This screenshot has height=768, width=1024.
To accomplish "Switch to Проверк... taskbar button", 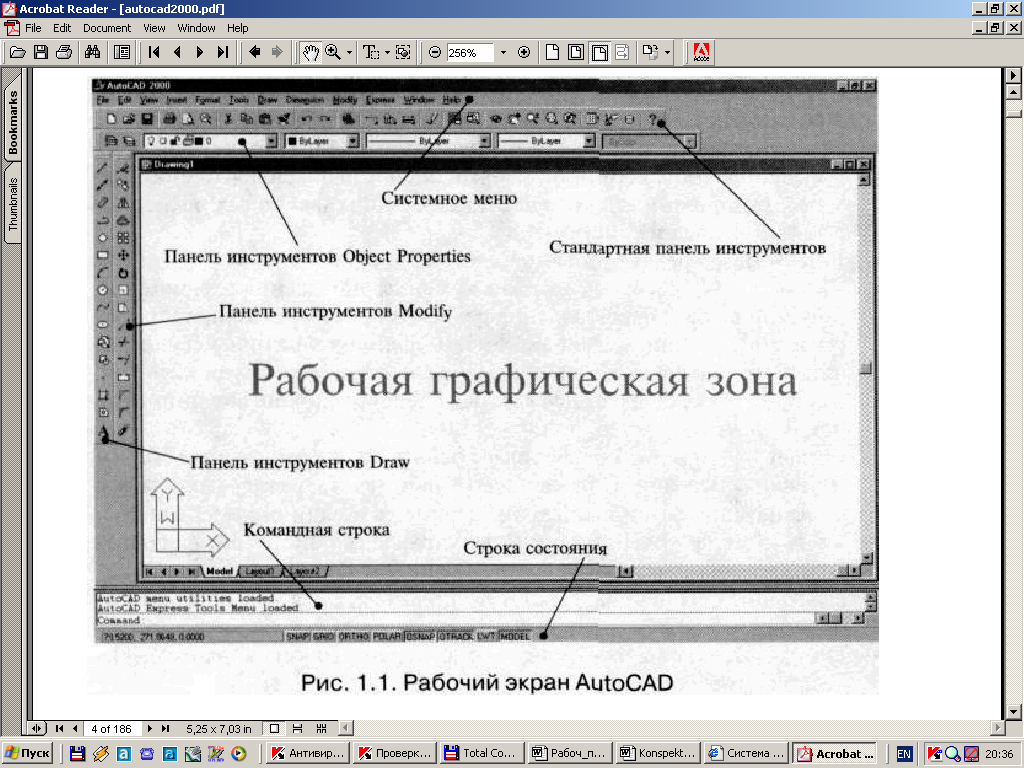I will tap(395, 754).
